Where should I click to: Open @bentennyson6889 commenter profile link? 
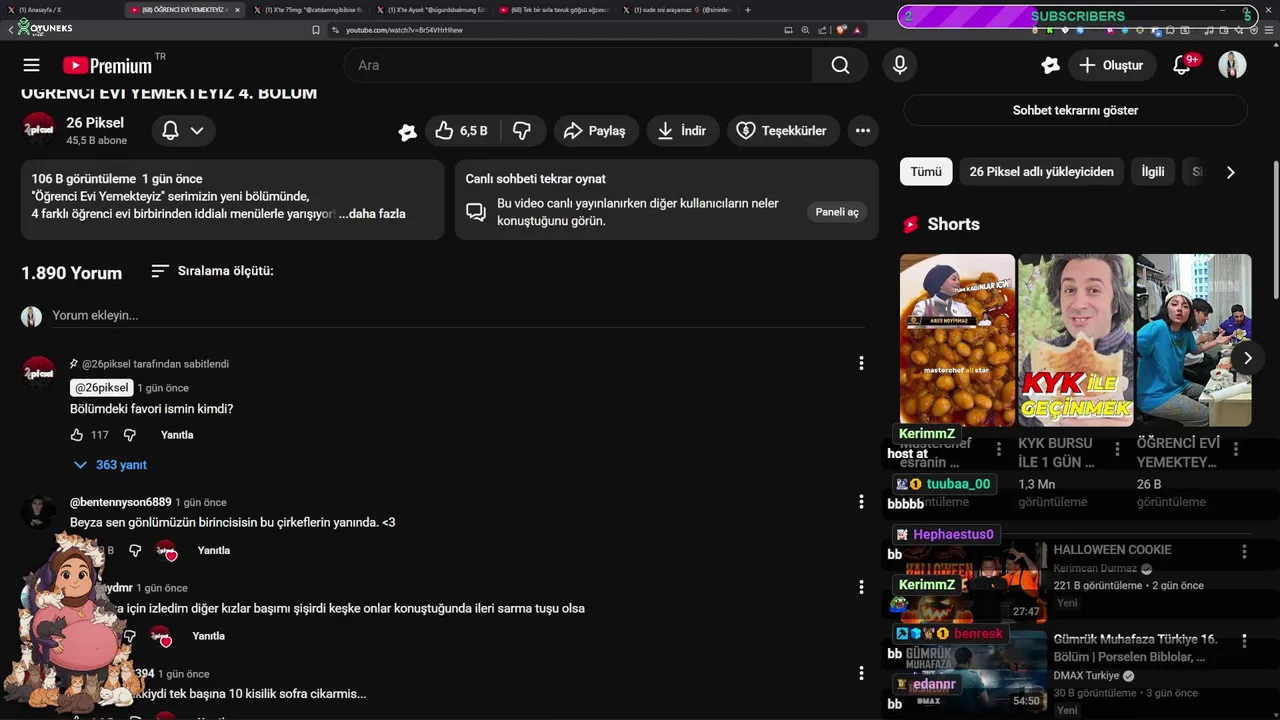[x=120, y=502]
